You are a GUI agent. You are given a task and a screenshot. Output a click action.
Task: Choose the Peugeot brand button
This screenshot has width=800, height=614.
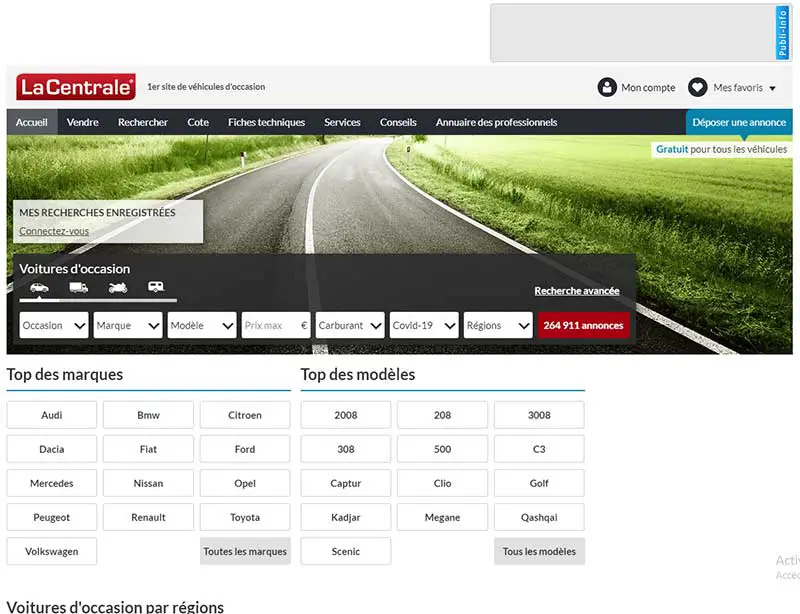point(52,517)
